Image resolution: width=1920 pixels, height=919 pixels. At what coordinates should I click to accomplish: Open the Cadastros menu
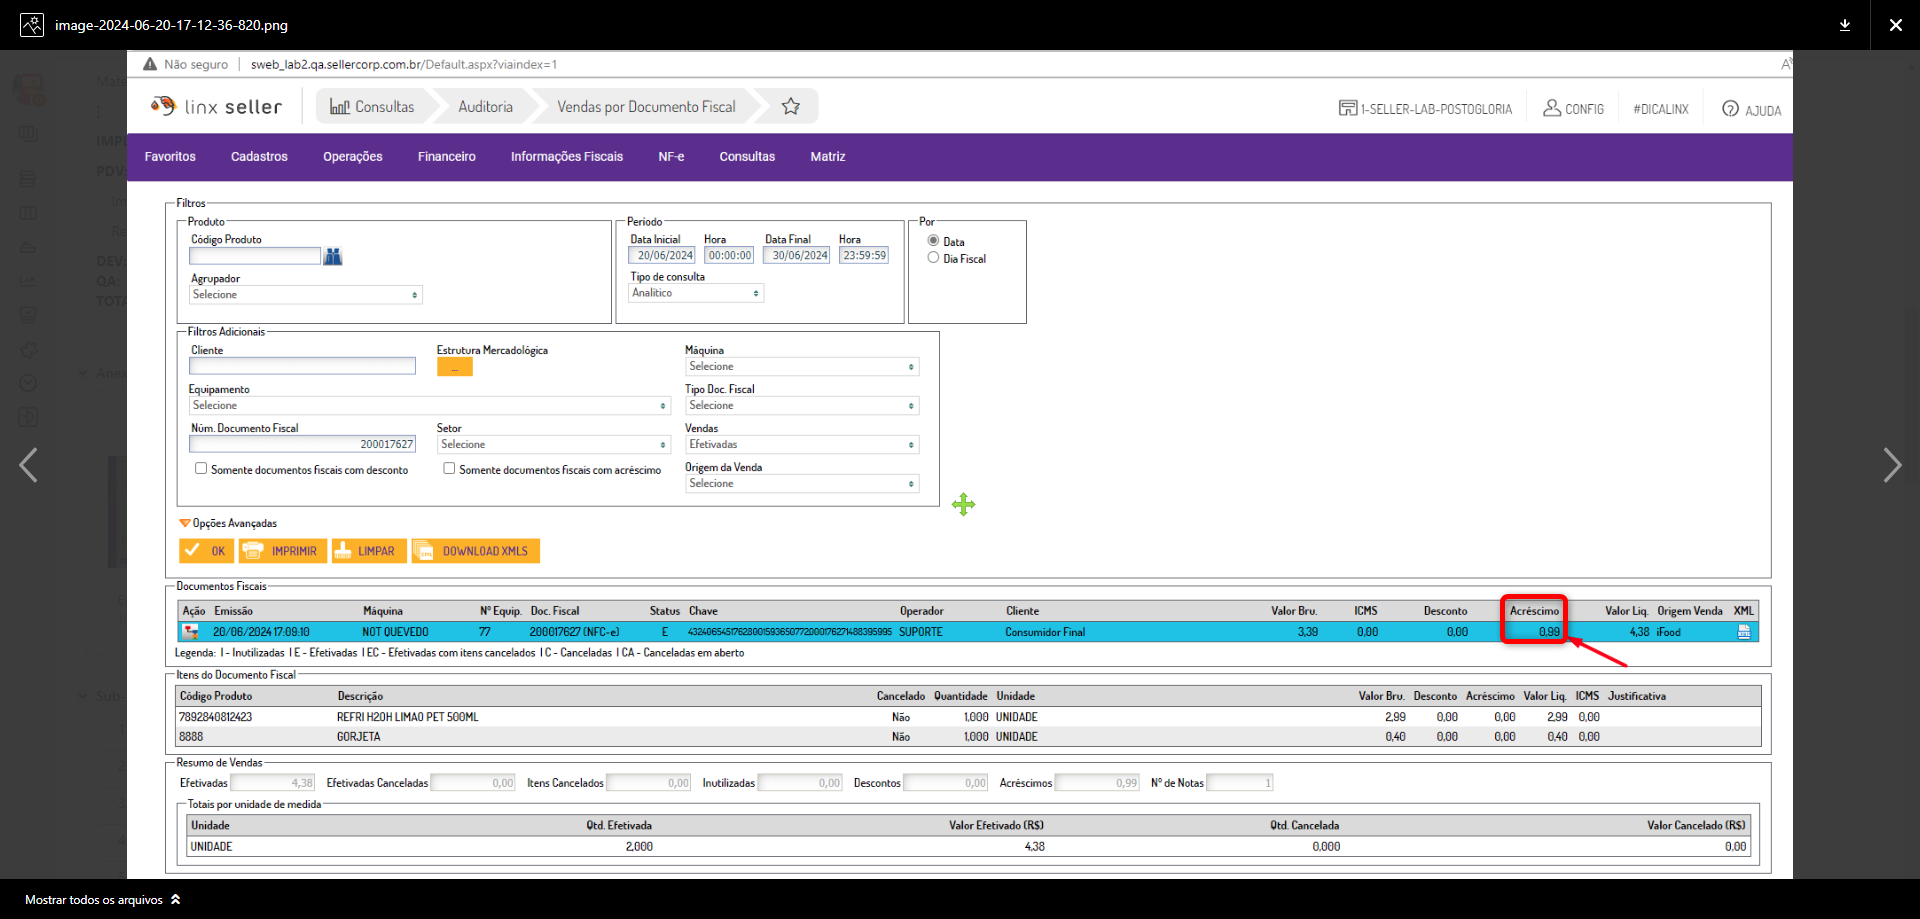[259, 157]
